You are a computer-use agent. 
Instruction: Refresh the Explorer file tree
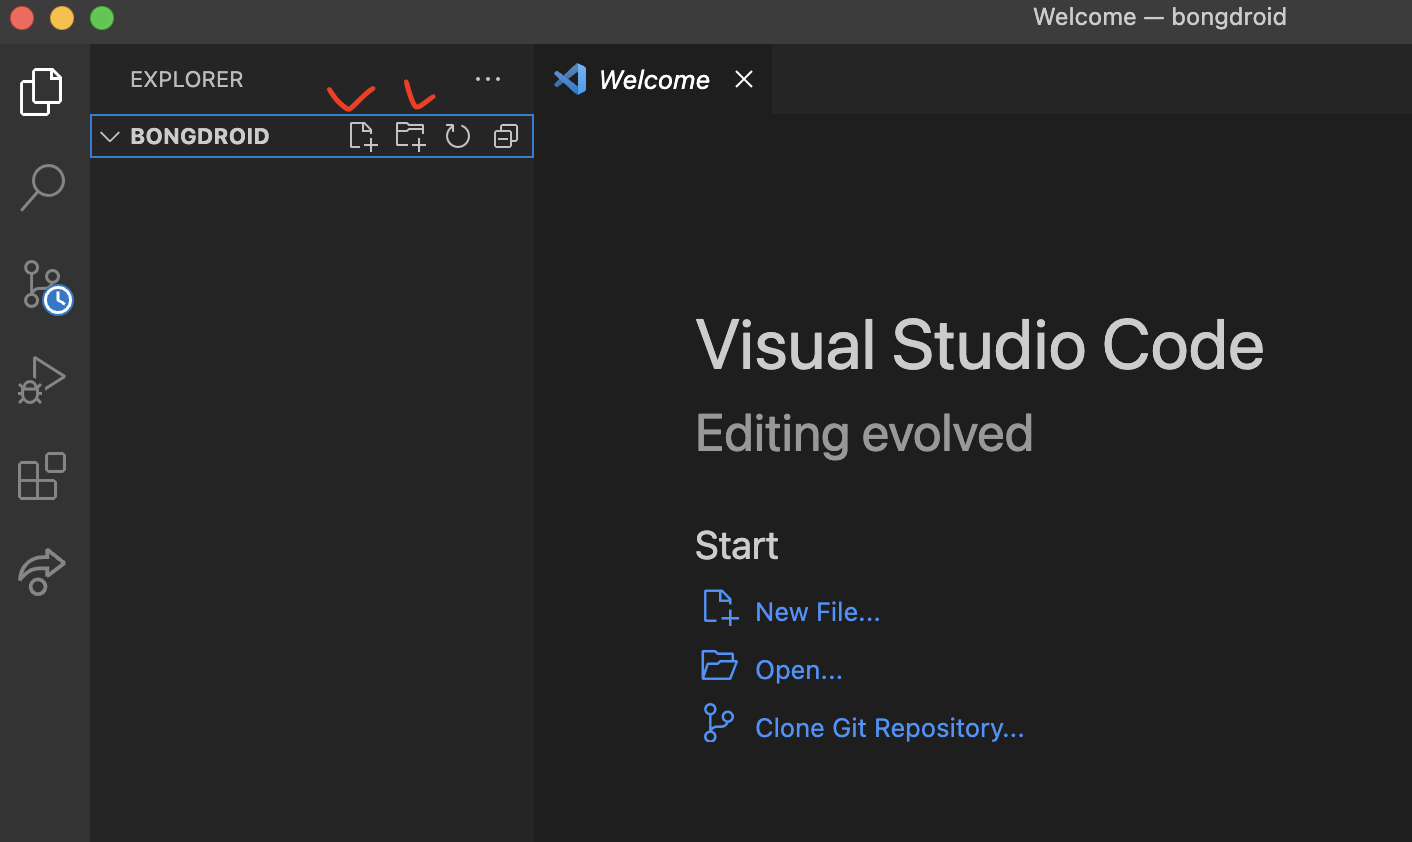[458, 136]
